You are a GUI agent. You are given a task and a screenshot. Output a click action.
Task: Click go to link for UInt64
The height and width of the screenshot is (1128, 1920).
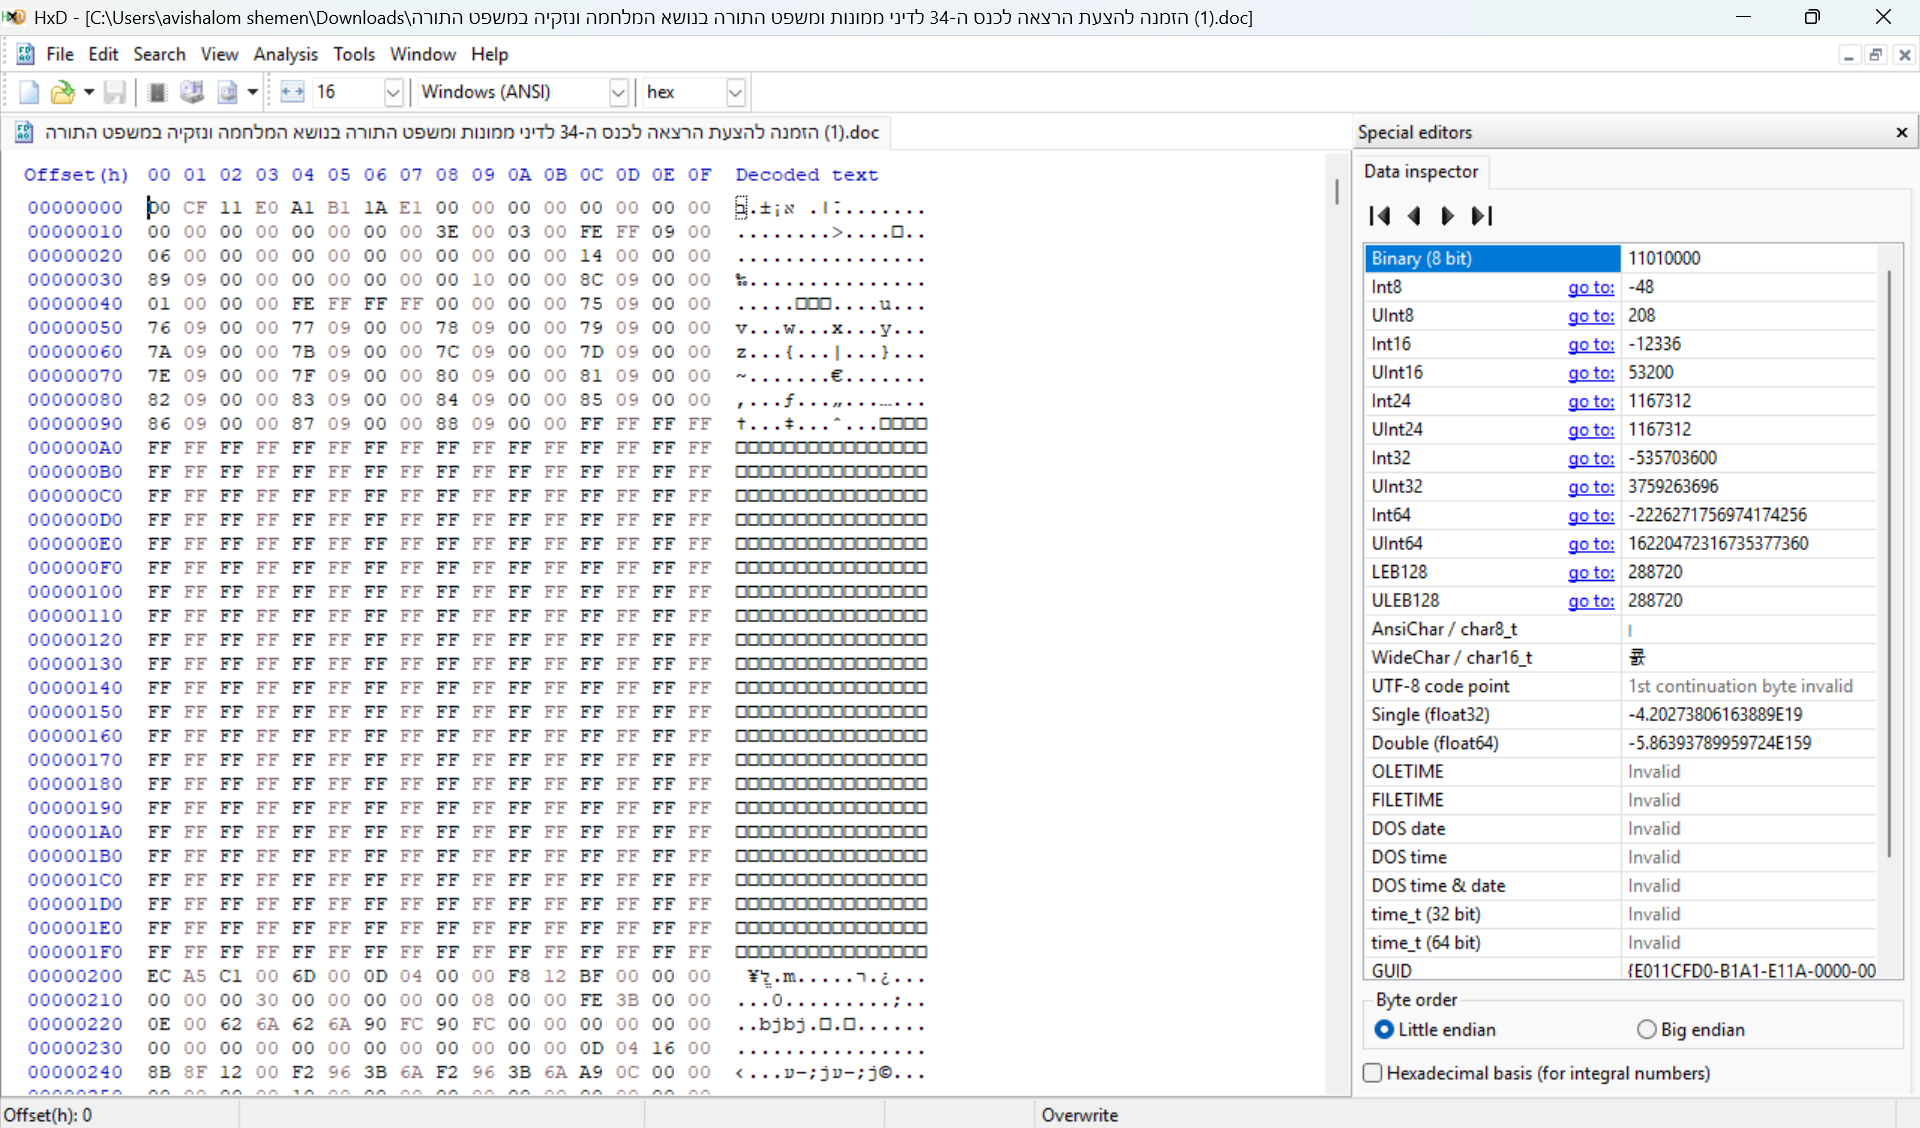(x=1590, y=543)
